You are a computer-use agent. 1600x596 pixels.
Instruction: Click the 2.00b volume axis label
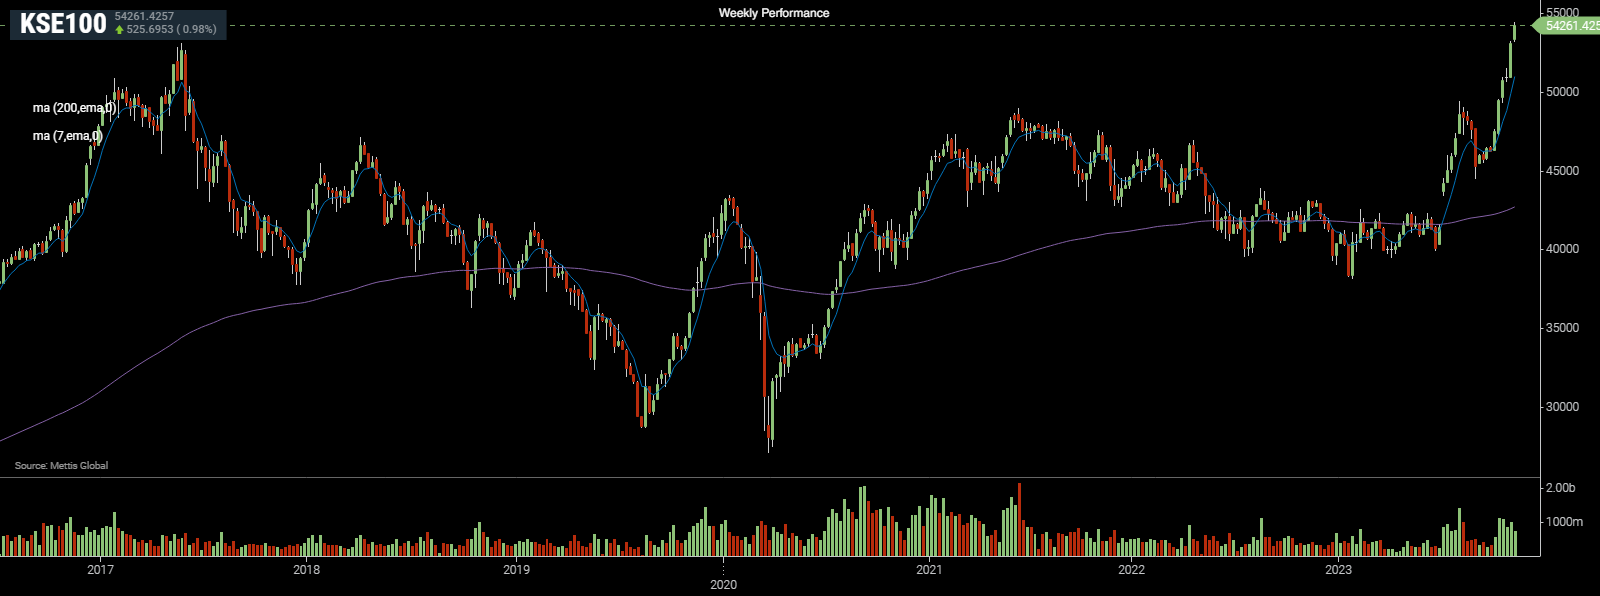tap(1561, 488)
